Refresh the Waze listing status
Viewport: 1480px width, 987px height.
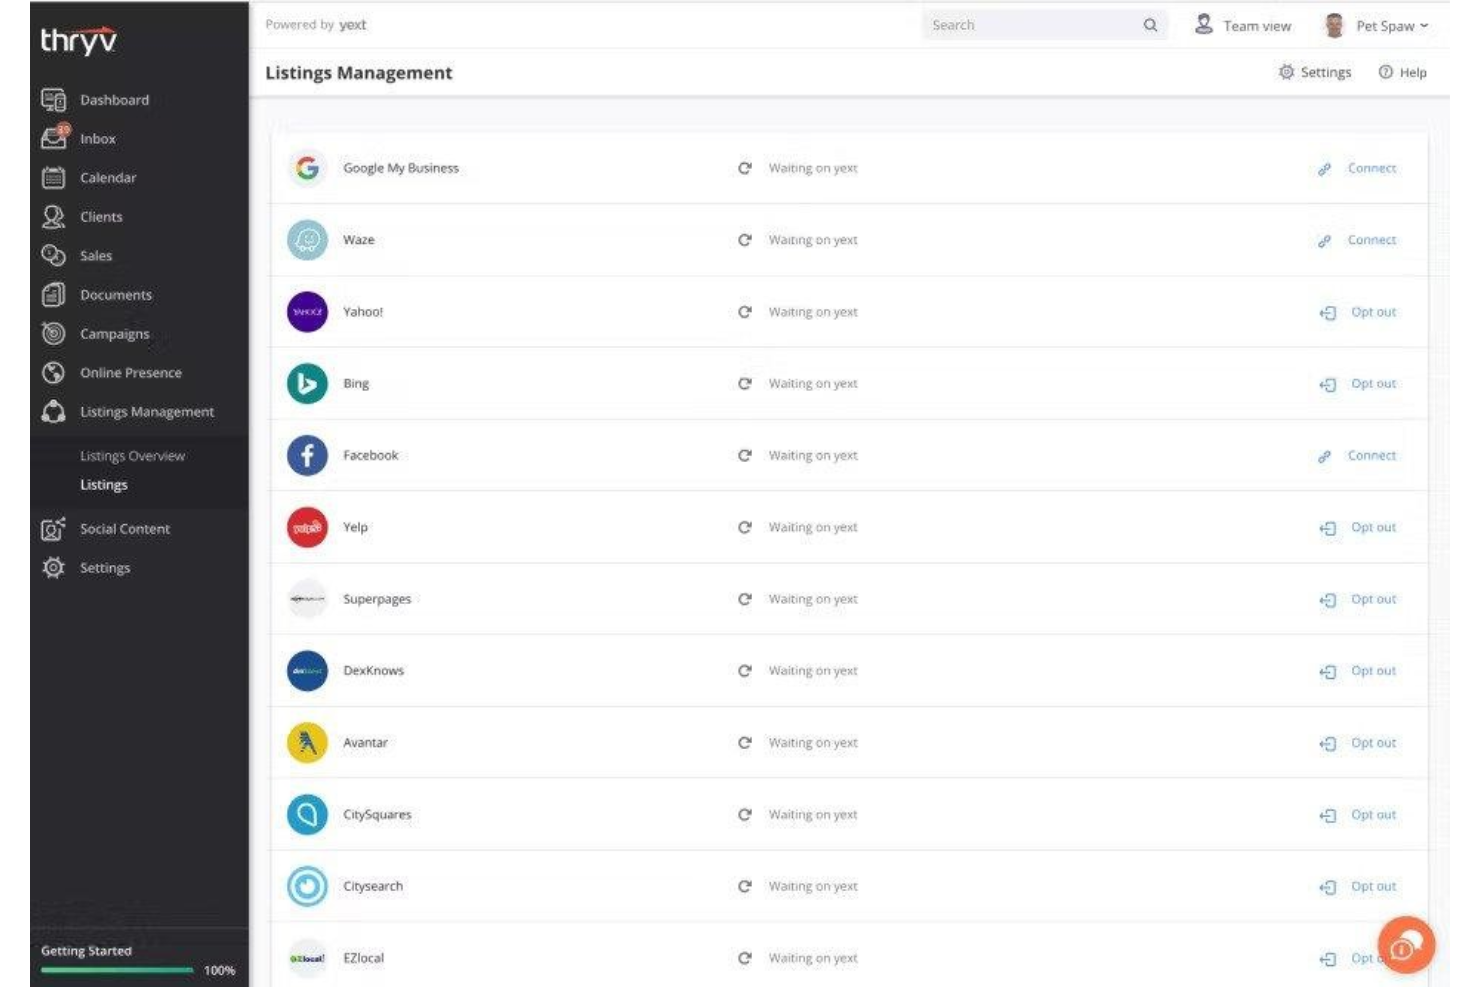(x=744, y=240)
